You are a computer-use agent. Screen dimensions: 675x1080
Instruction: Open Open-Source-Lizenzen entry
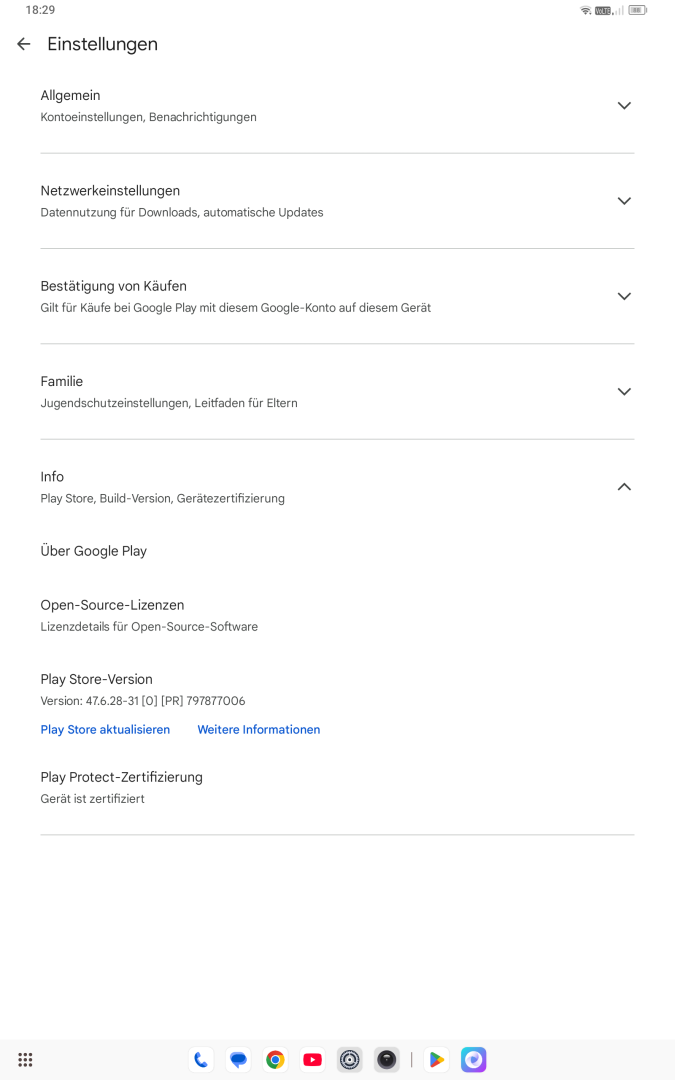point(338,615)
